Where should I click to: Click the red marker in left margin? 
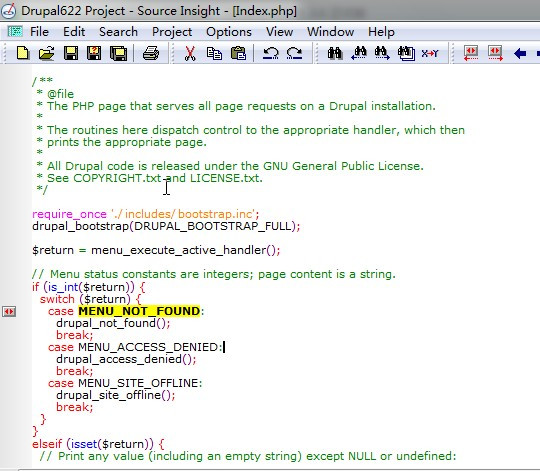[9, 312]
